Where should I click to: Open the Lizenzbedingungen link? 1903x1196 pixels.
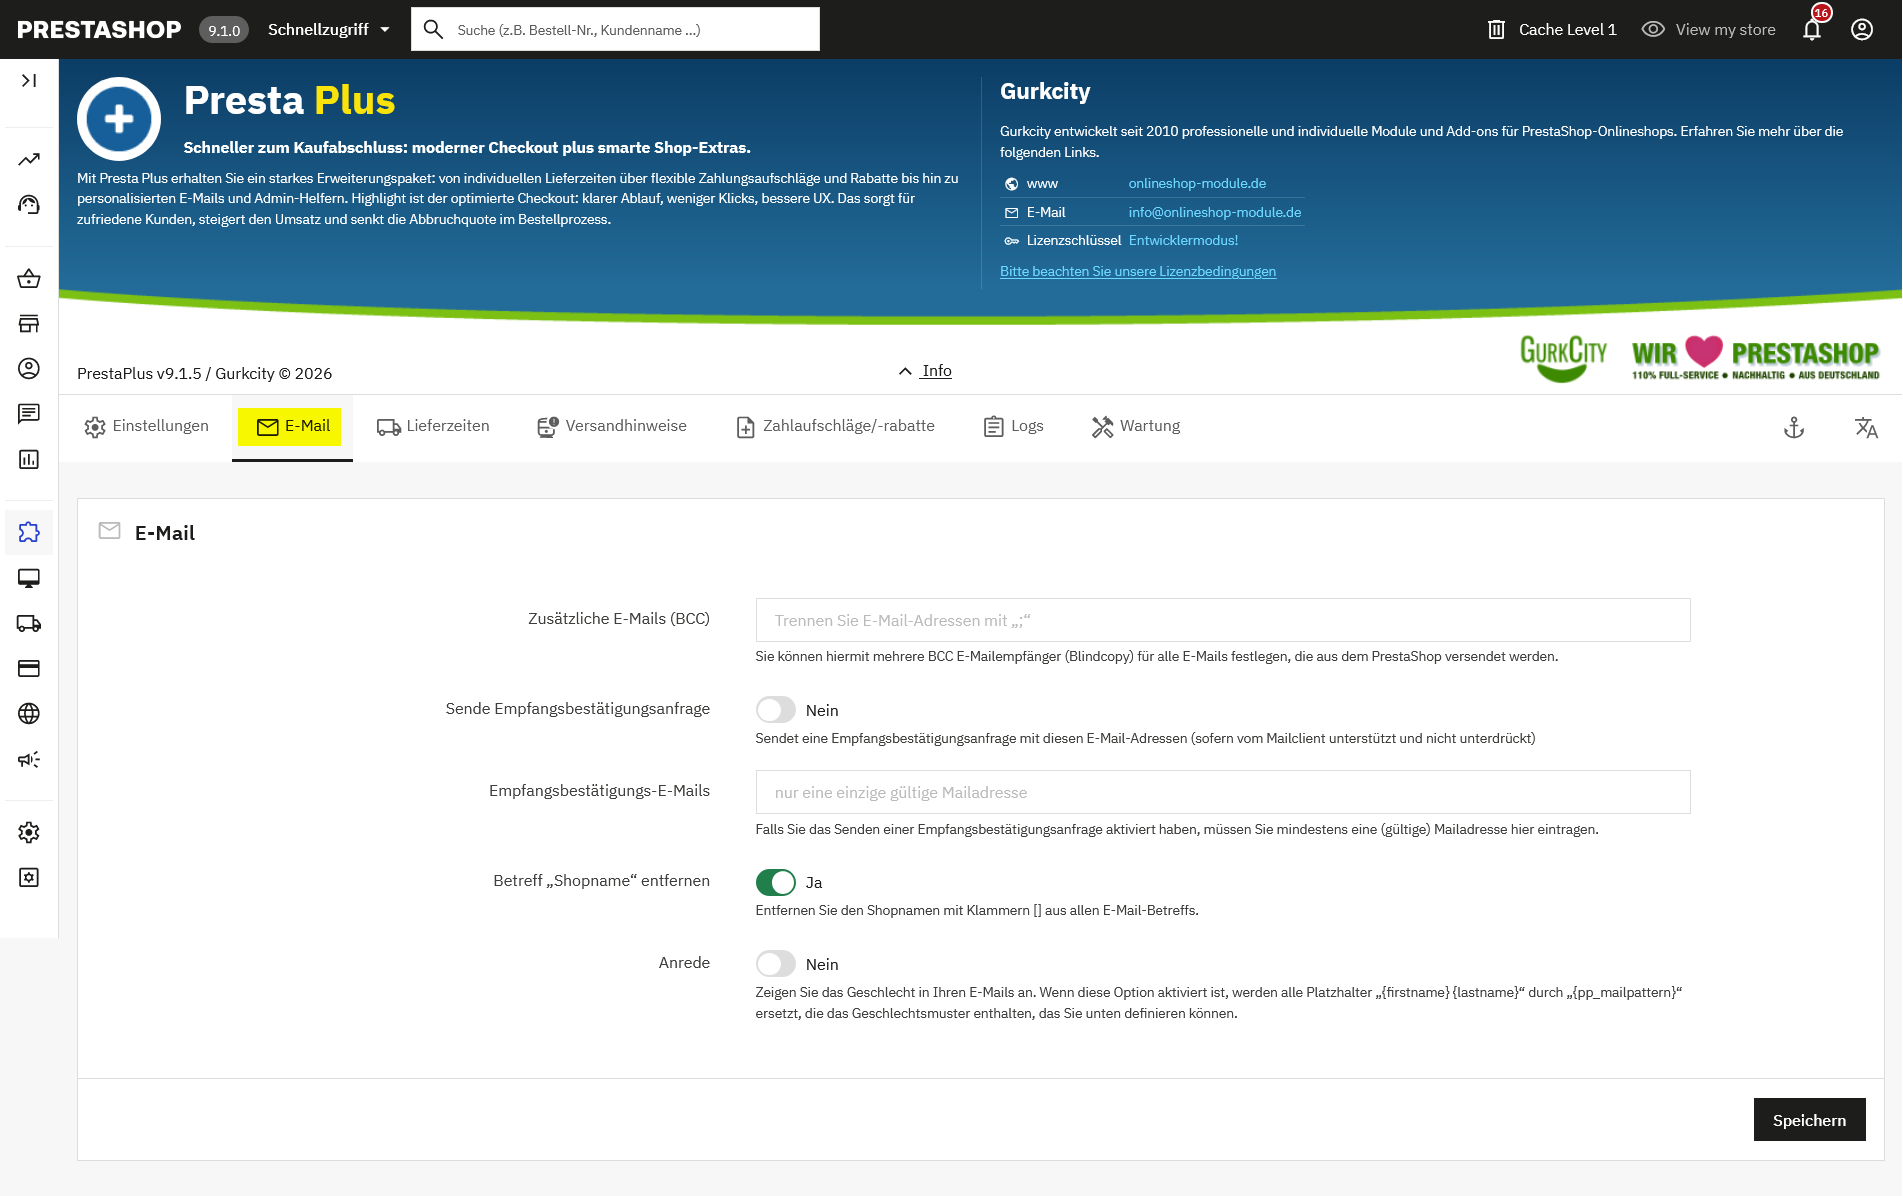(x=1138, y=271)
